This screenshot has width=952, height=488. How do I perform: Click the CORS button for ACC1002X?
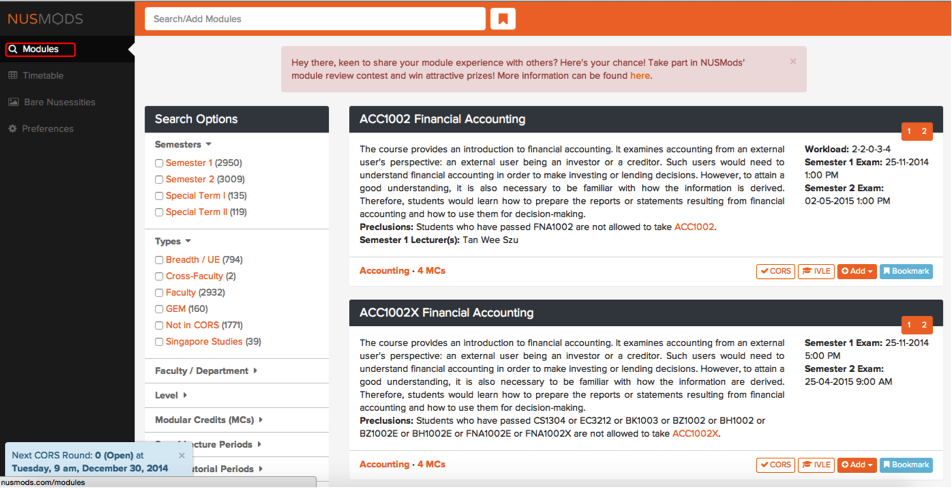click(x=775, y=465)
